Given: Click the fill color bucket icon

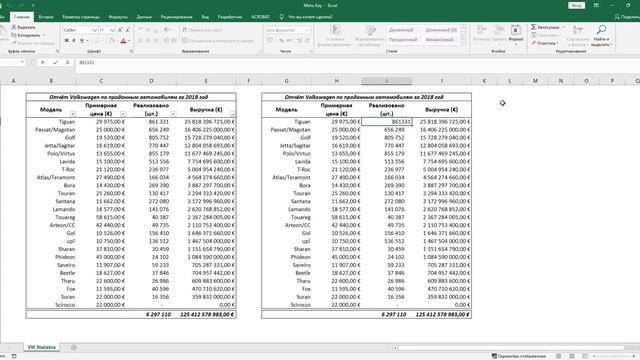Looking at the screenshot, I should coord(111,41).
